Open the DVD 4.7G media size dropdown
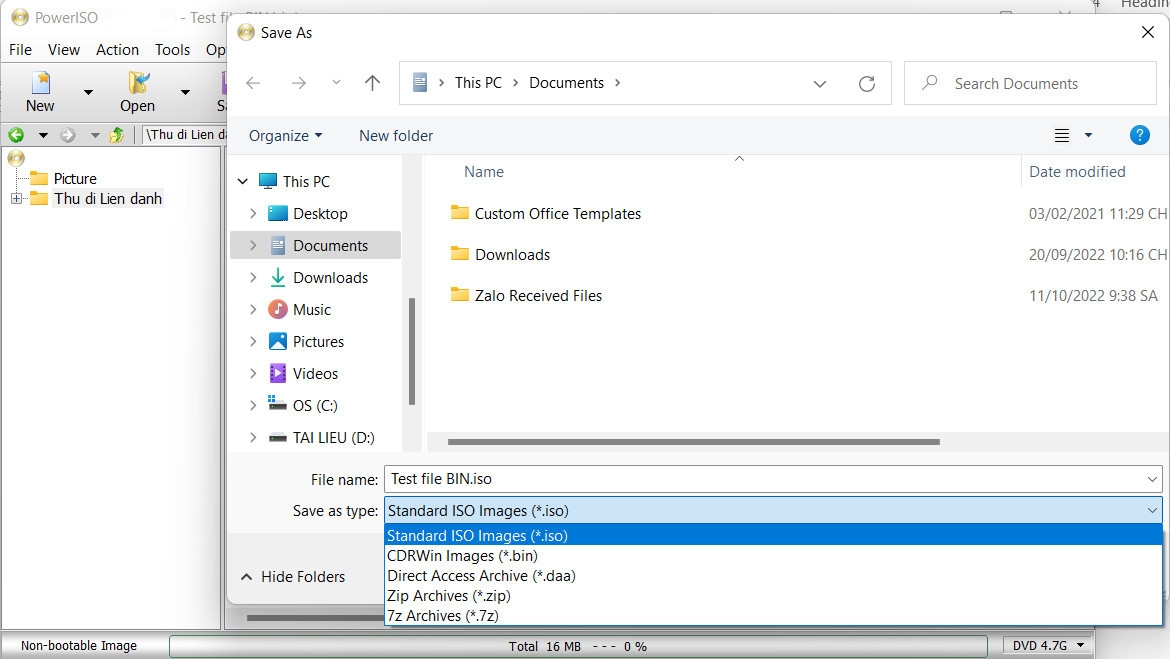This screenshot has height=659, width=1170. point(1048,646)
